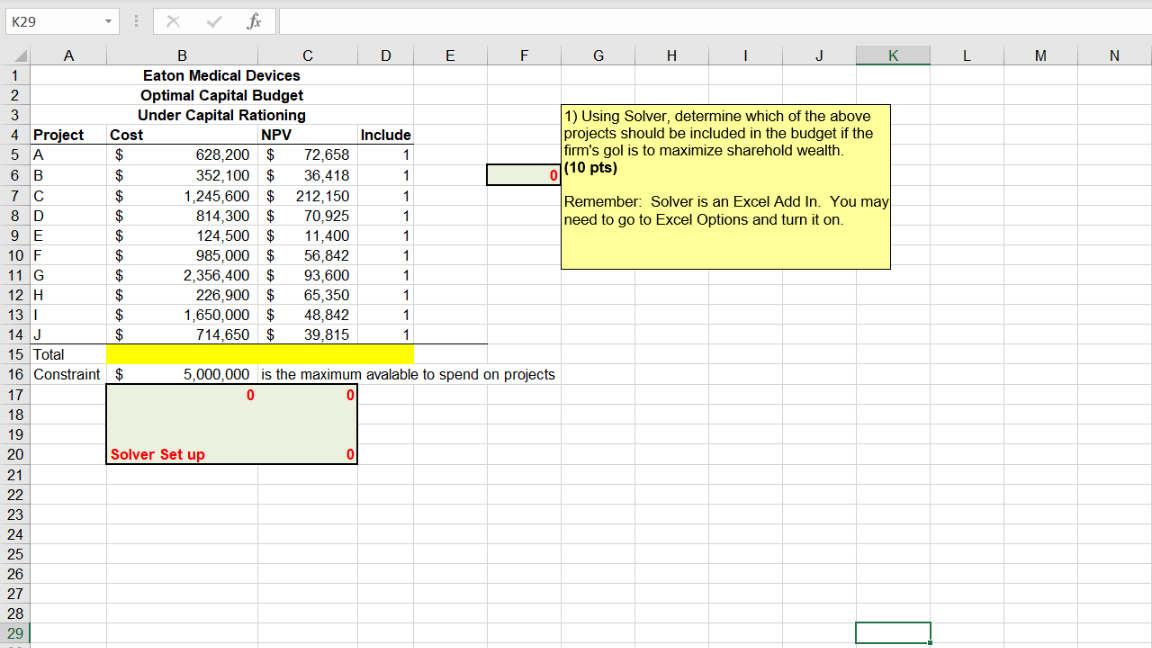Click the 5,000,000 constraint cell
This screenshot has height=648, width=1152.
click(182, 374)
